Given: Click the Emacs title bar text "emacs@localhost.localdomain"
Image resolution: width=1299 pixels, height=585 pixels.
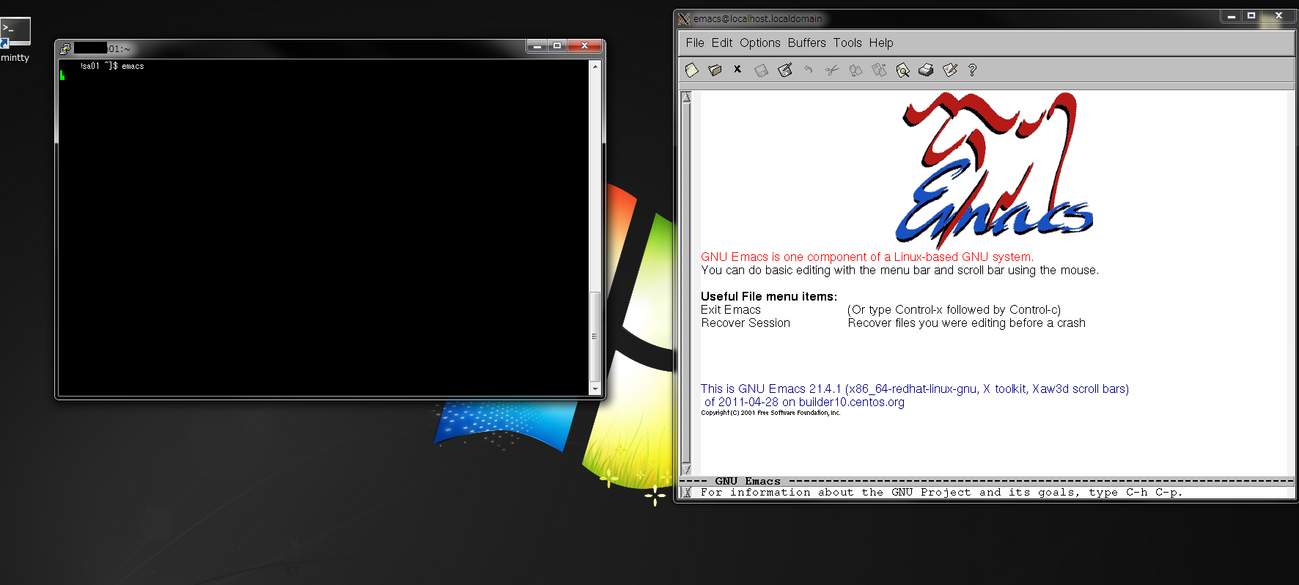Looking at the screenshot, I should click(758, 19).
